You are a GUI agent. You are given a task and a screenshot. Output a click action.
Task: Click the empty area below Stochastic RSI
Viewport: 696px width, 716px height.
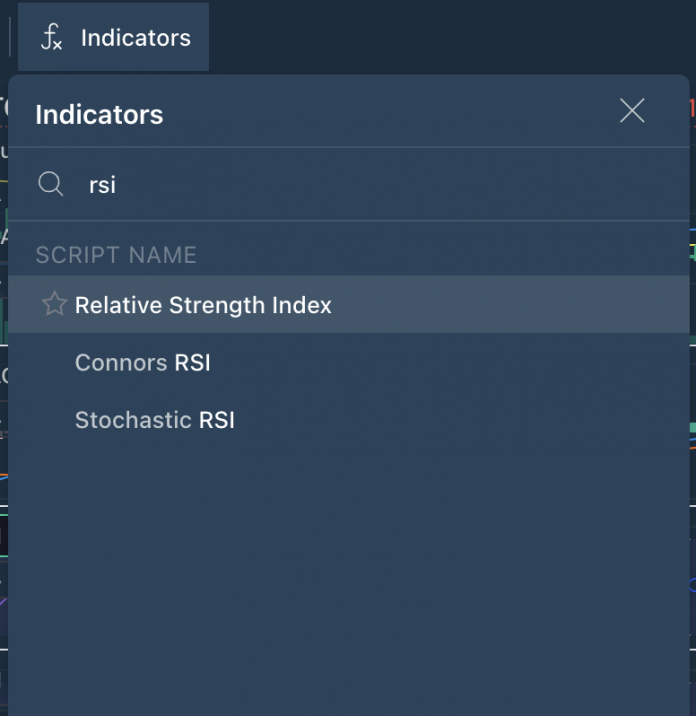tap(348, 560)
